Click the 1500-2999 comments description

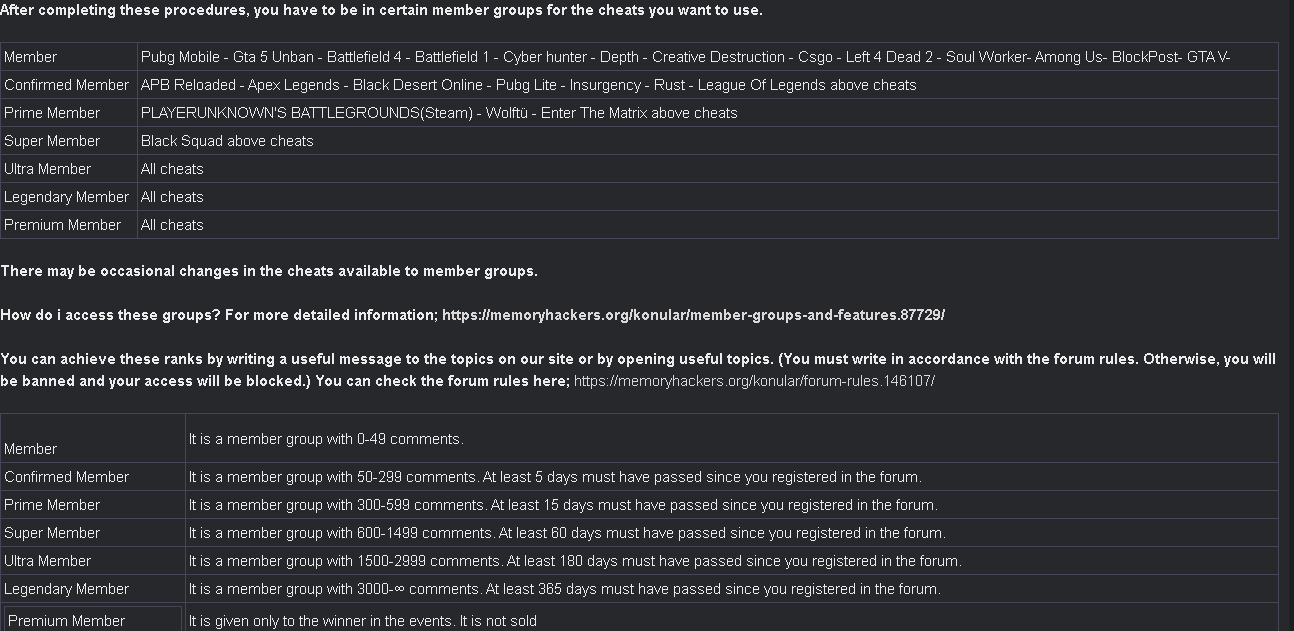[575, 561]
